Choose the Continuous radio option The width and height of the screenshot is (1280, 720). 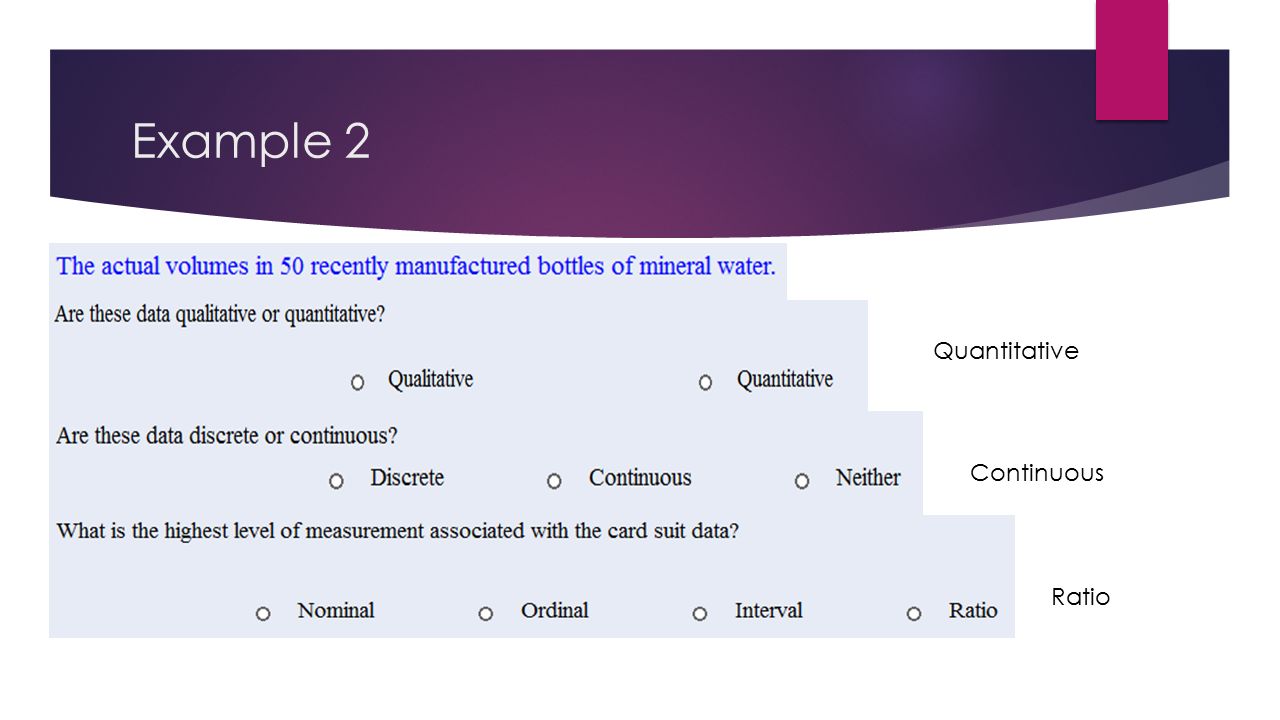coord(554,481)
